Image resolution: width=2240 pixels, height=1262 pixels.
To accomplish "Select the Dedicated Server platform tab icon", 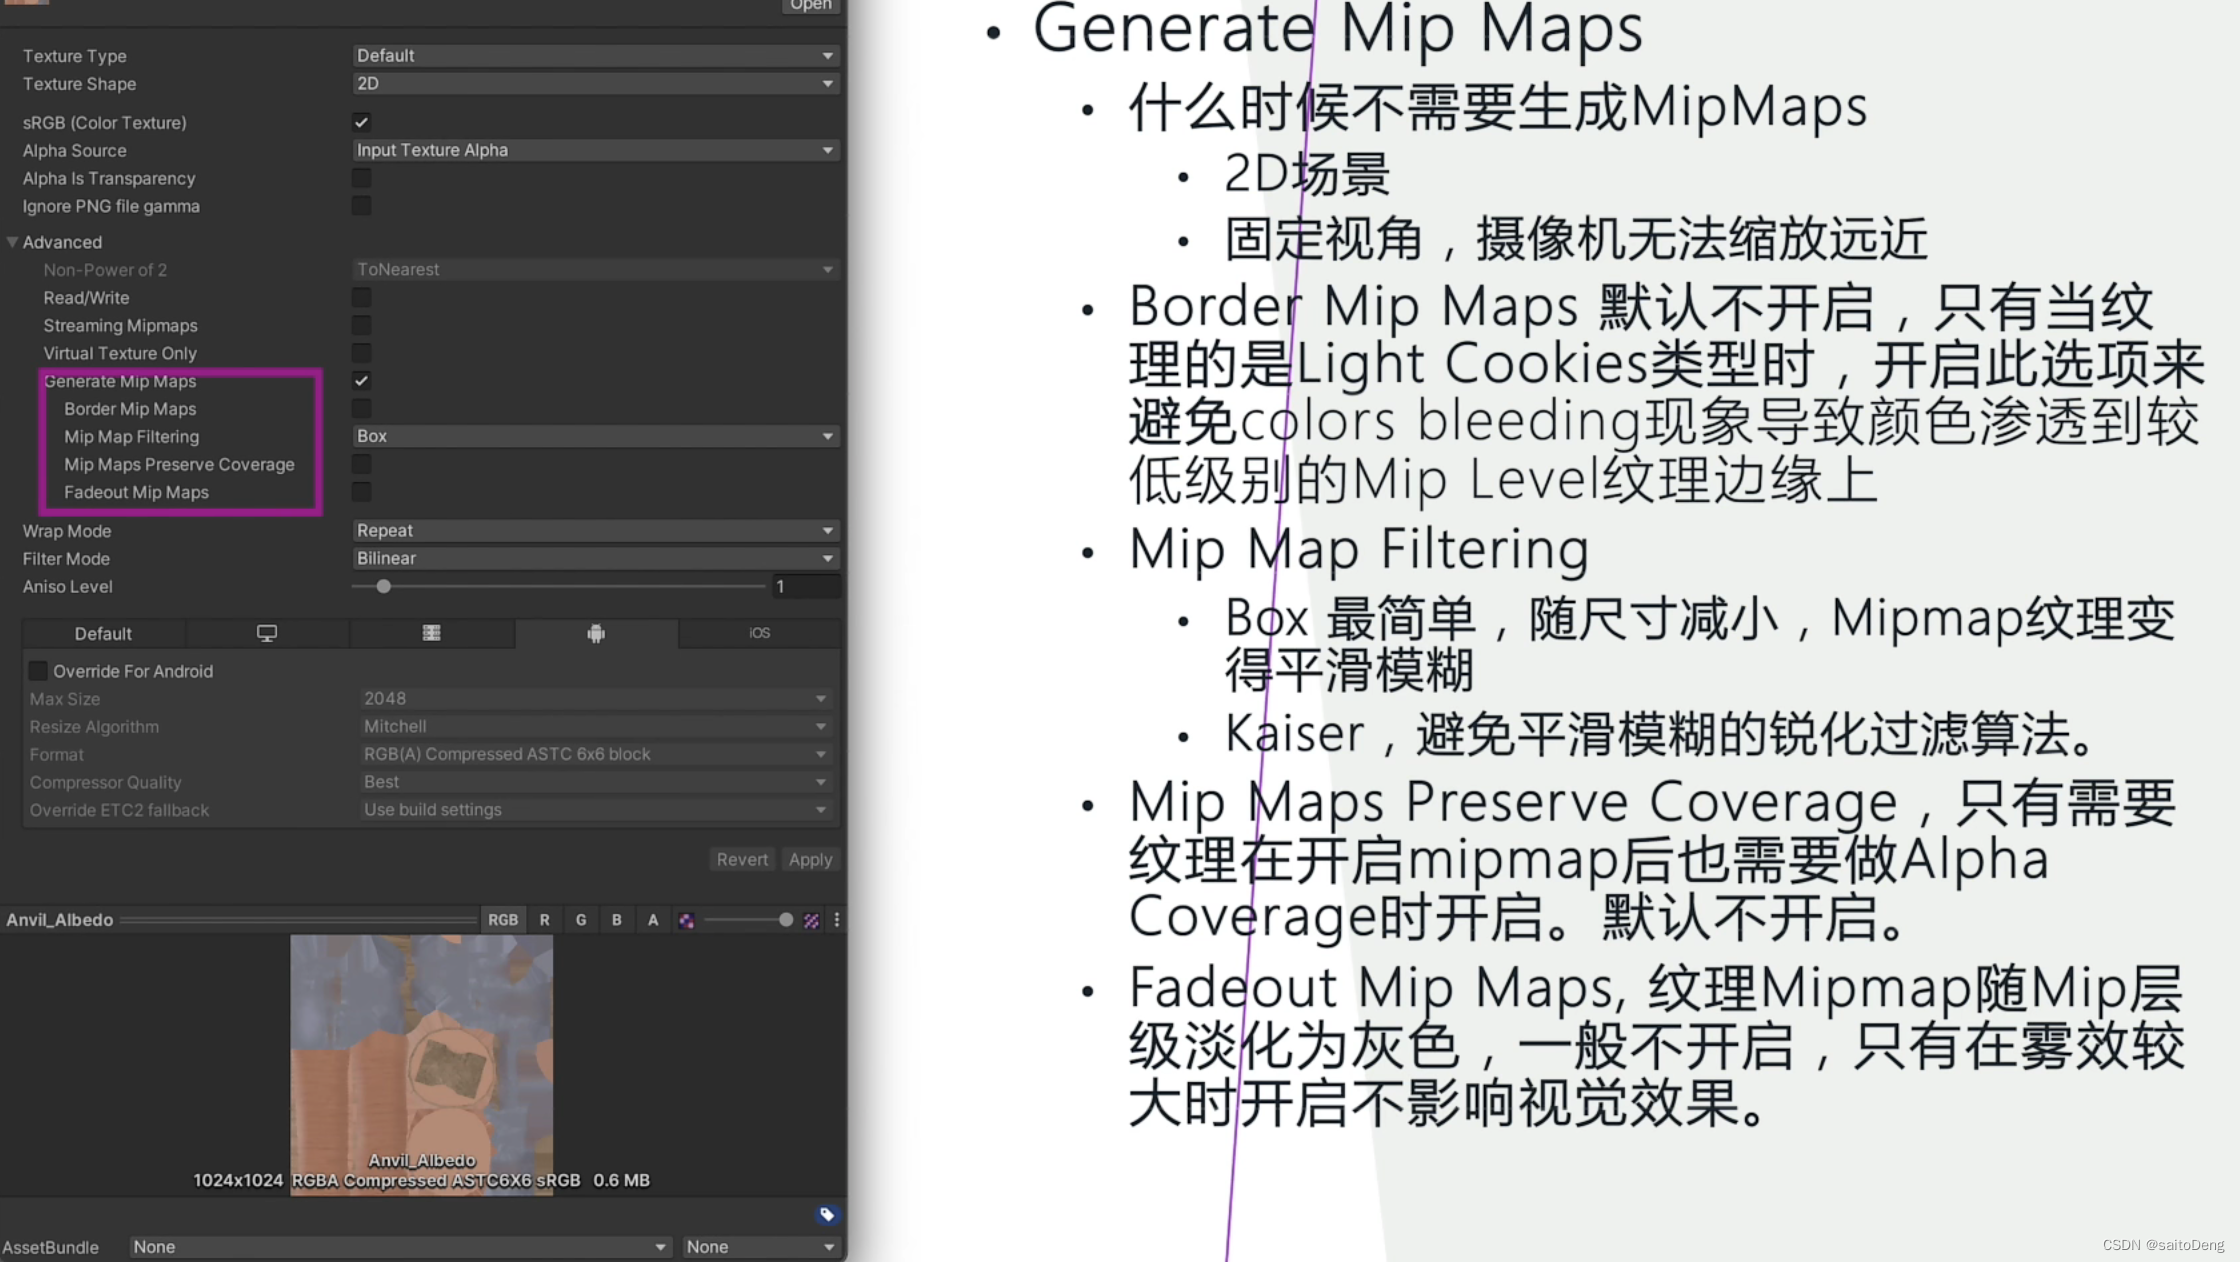I will tap(431, 633).
